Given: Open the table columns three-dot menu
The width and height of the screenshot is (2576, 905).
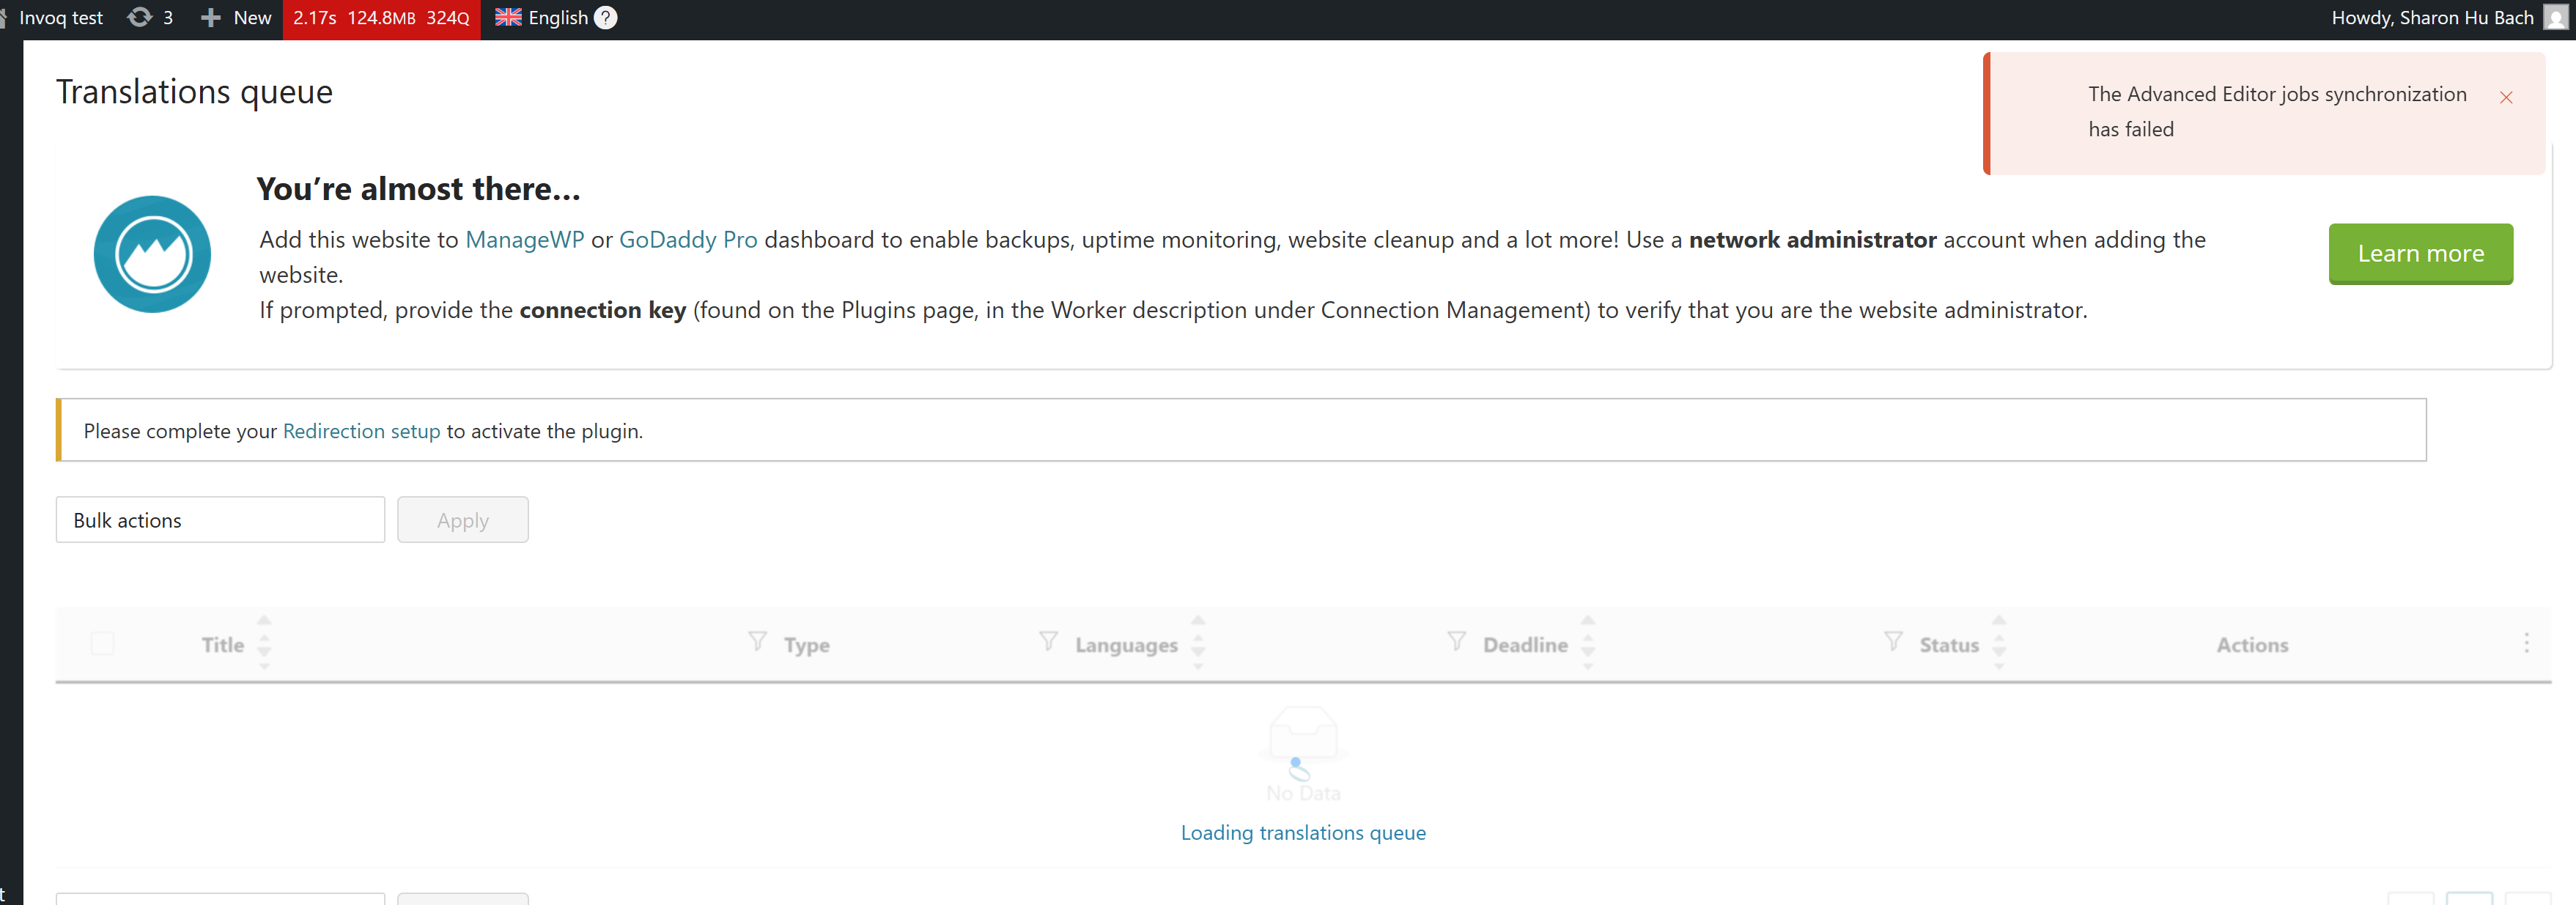Looking at the screenshot, I should pos(2526,643).
